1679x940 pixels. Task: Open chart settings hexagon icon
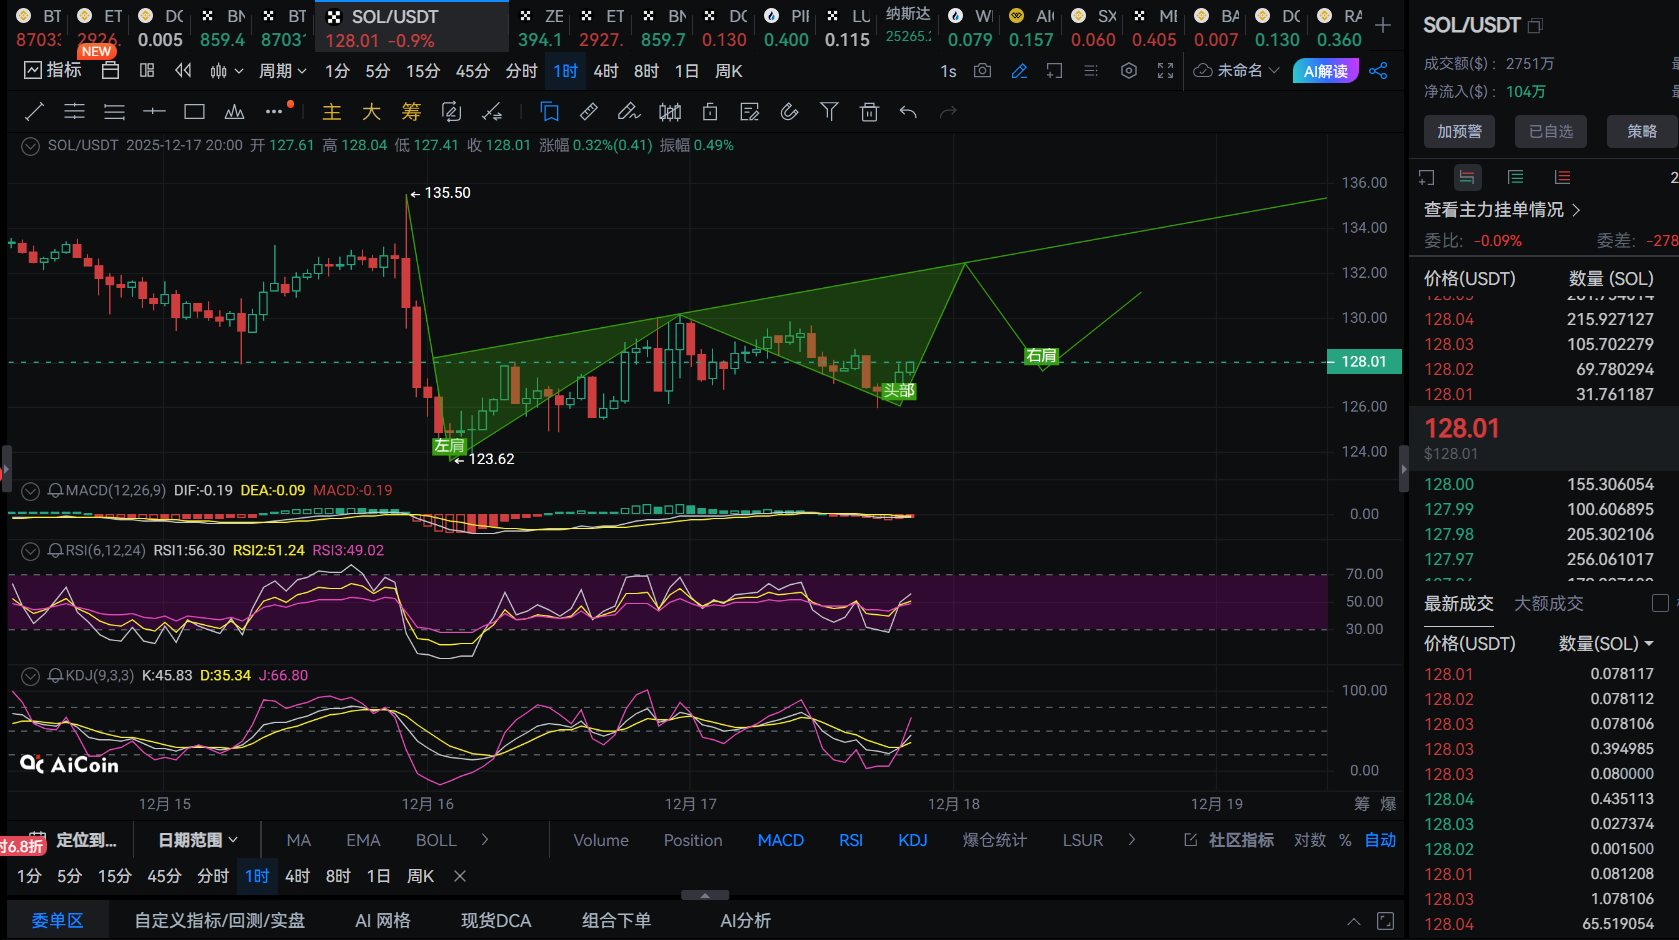[1129, 71]
